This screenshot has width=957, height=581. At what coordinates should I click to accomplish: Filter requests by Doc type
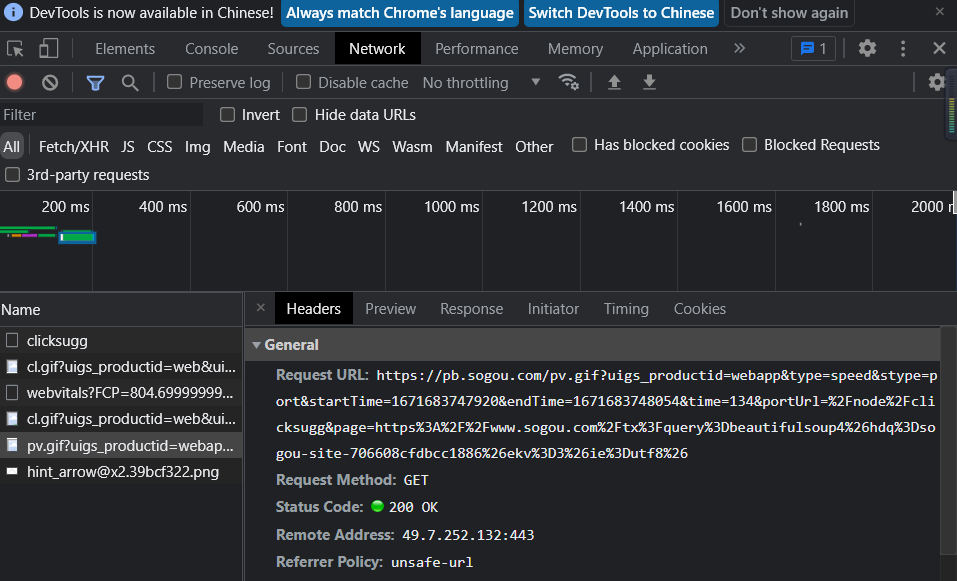point(333,146)
